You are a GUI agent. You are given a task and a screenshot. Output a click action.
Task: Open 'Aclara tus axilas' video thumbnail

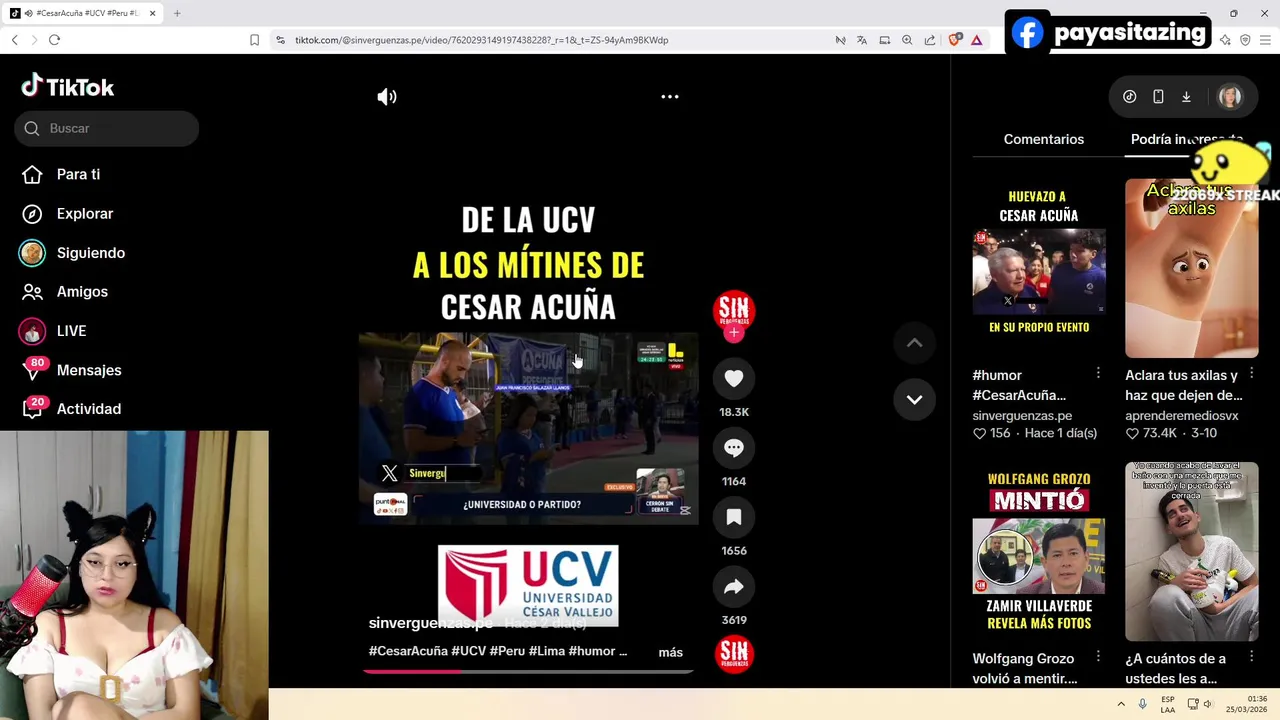(1192, 268)
